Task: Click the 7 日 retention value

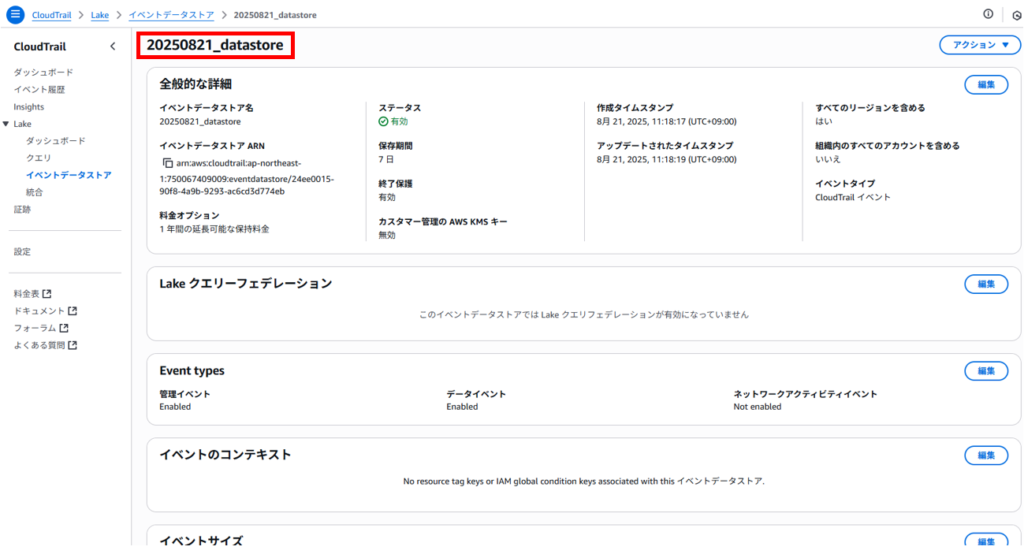Action: click(386, 159)
